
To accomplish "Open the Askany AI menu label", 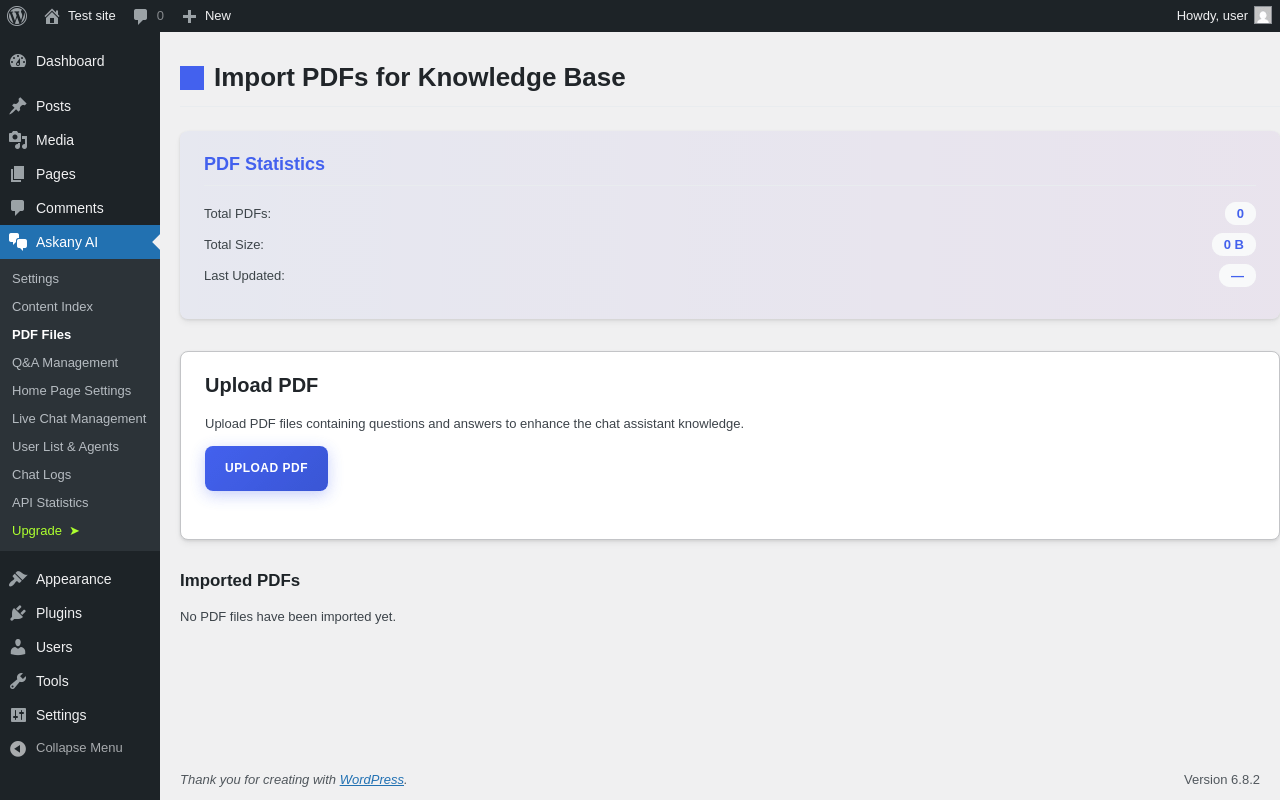I will pyautogui.click(x=67, y=242).
